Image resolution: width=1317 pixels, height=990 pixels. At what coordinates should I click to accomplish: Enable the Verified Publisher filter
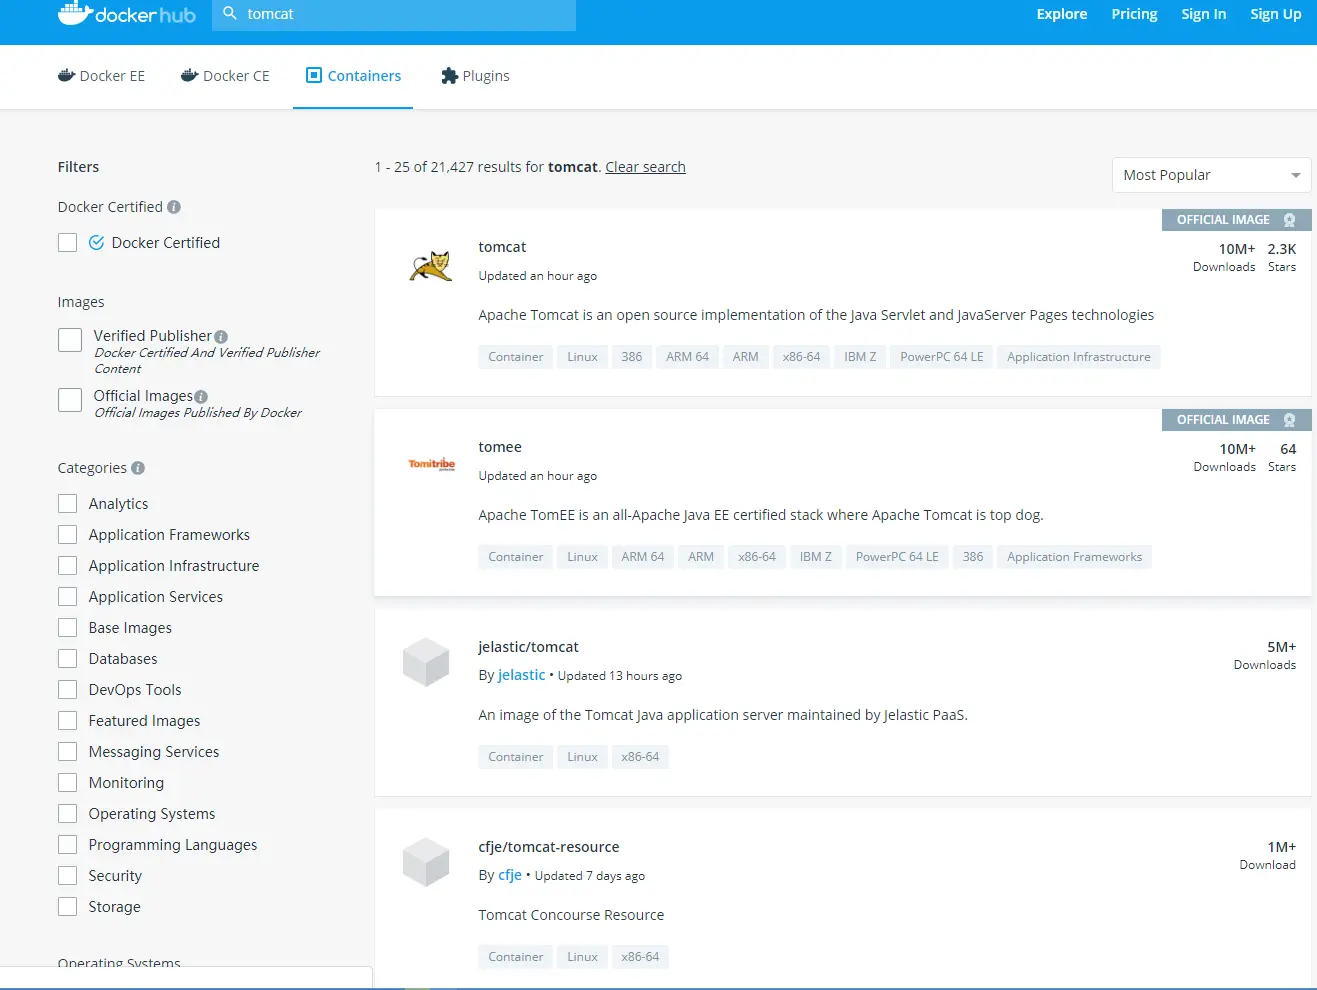click(x=70, y=340)
